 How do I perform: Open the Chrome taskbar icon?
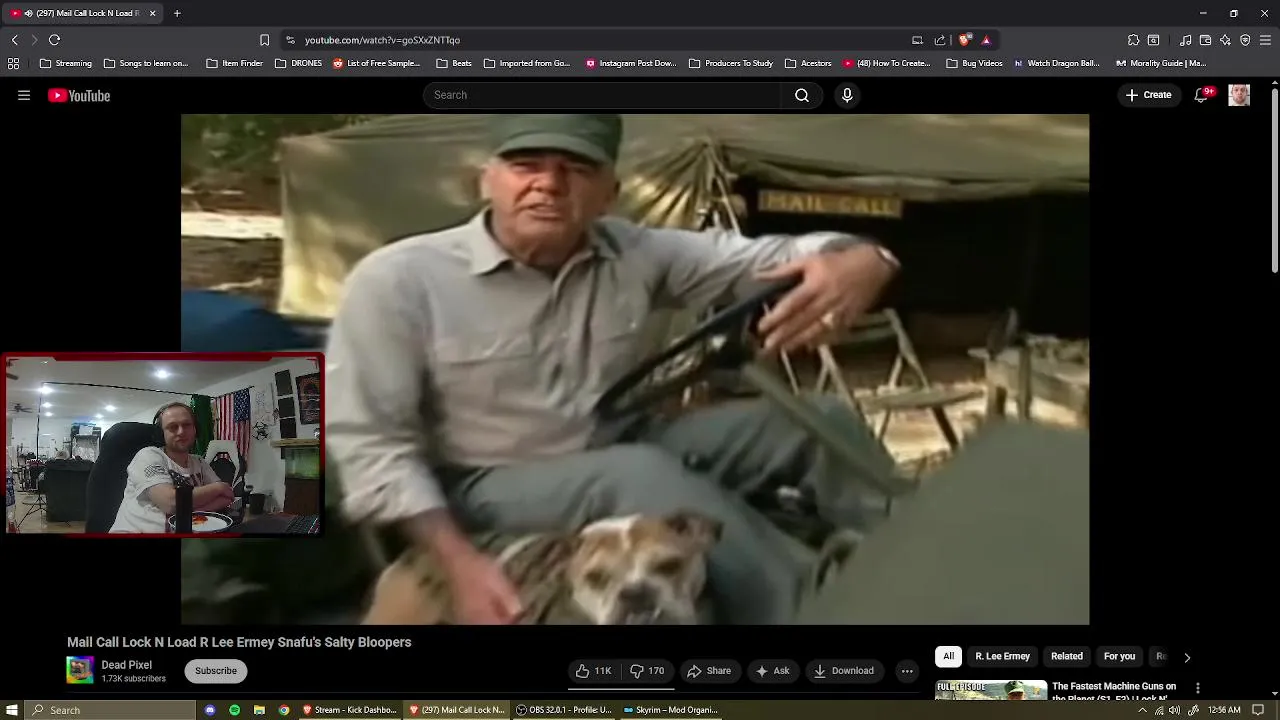[x=284, y=710]
